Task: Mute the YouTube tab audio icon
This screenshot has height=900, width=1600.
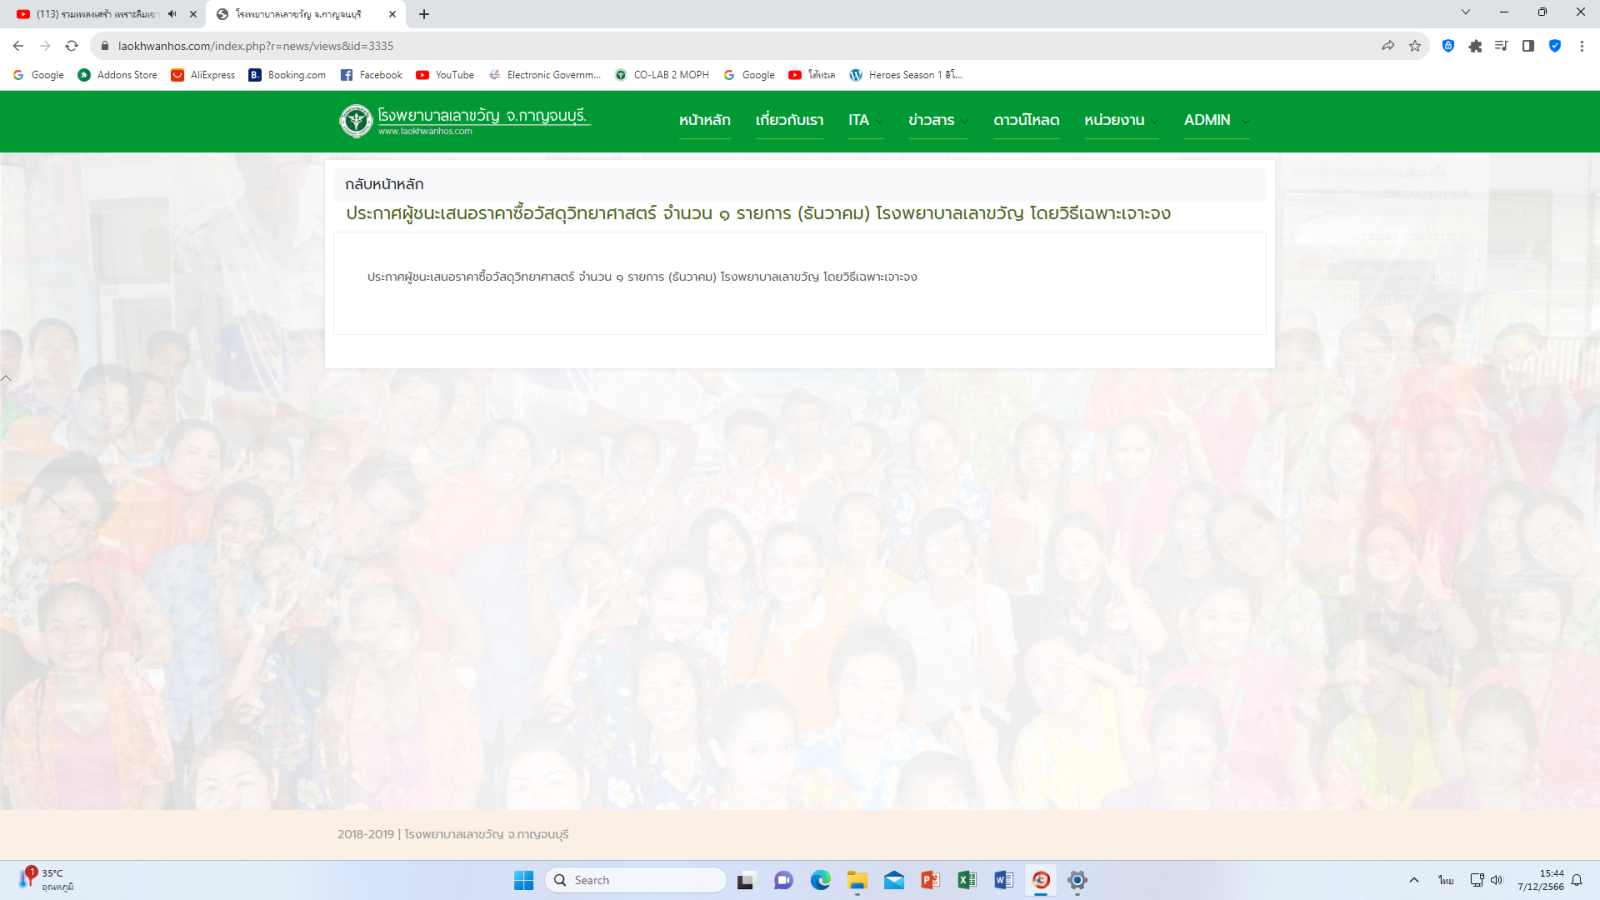Action: 172,14
